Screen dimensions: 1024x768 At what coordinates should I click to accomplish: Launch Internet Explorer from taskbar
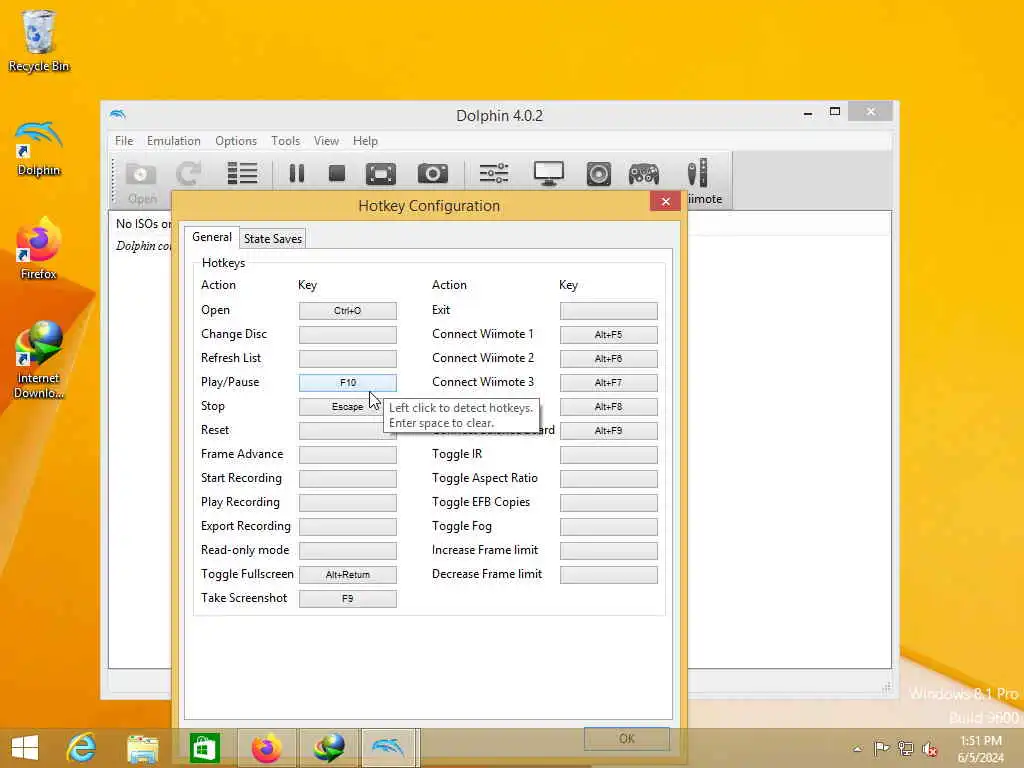tap(81, 748)
